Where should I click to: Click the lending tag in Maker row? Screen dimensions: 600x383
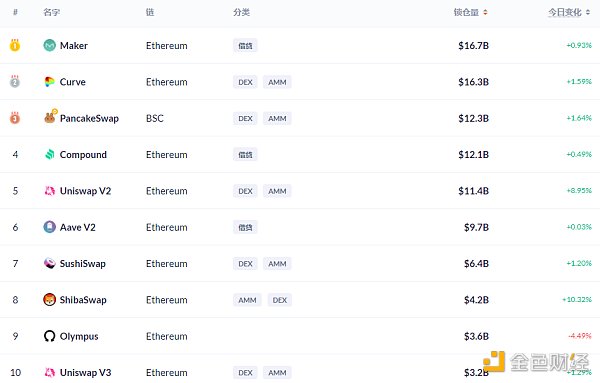pyautogui.click(x=245, y=46)
